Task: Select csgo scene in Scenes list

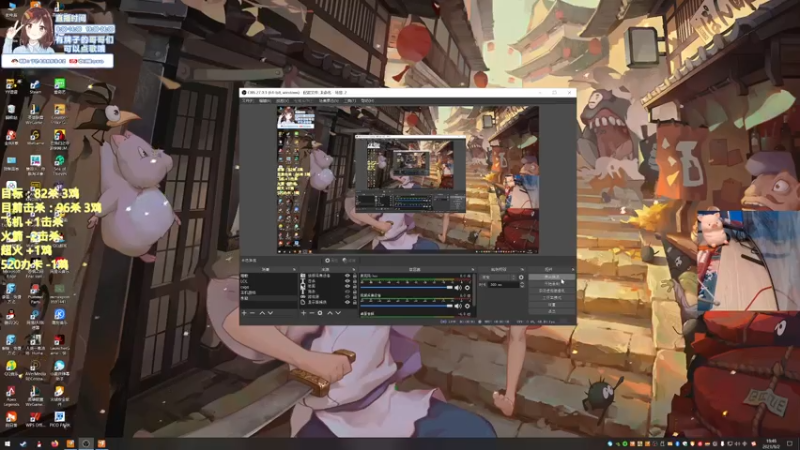Action: point(268,287)
